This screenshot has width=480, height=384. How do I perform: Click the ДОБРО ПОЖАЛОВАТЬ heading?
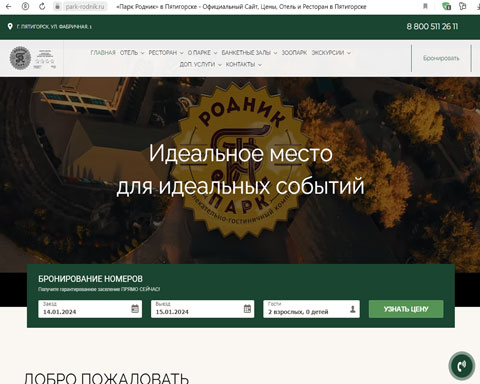click(106, 378)
